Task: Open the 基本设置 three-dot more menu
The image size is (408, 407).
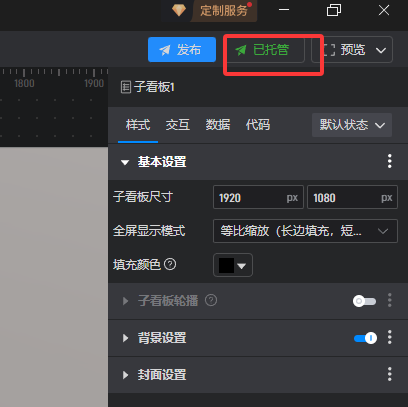Action: click(x=390, y=162)
